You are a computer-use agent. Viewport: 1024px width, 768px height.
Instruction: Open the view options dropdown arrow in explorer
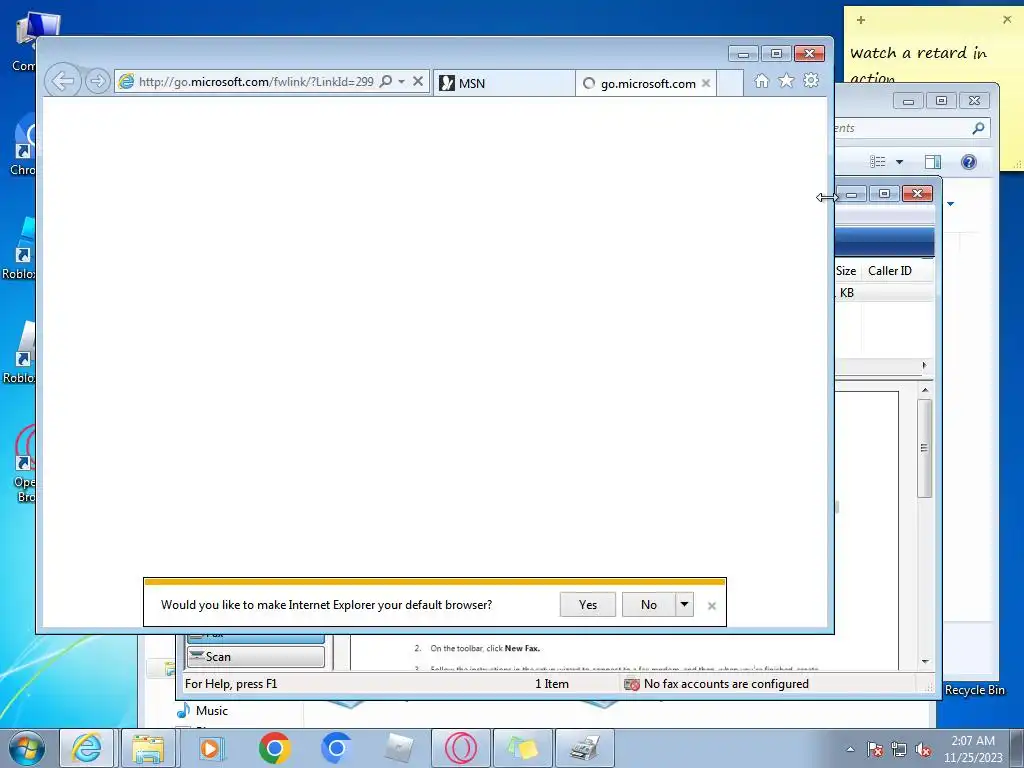click(899, 162)
